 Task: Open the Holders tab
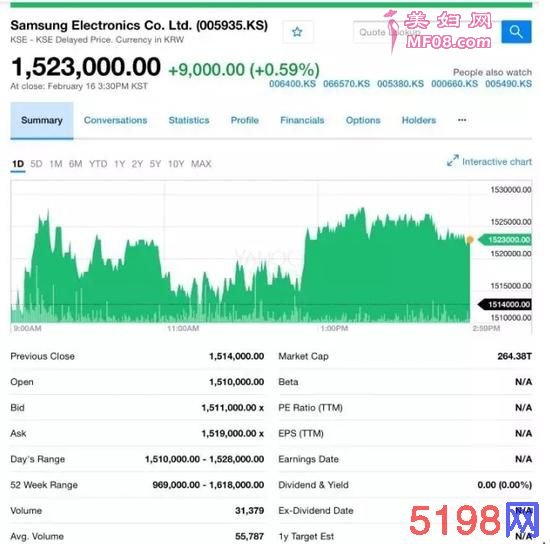pyautogui.click(x=418, y=120)
